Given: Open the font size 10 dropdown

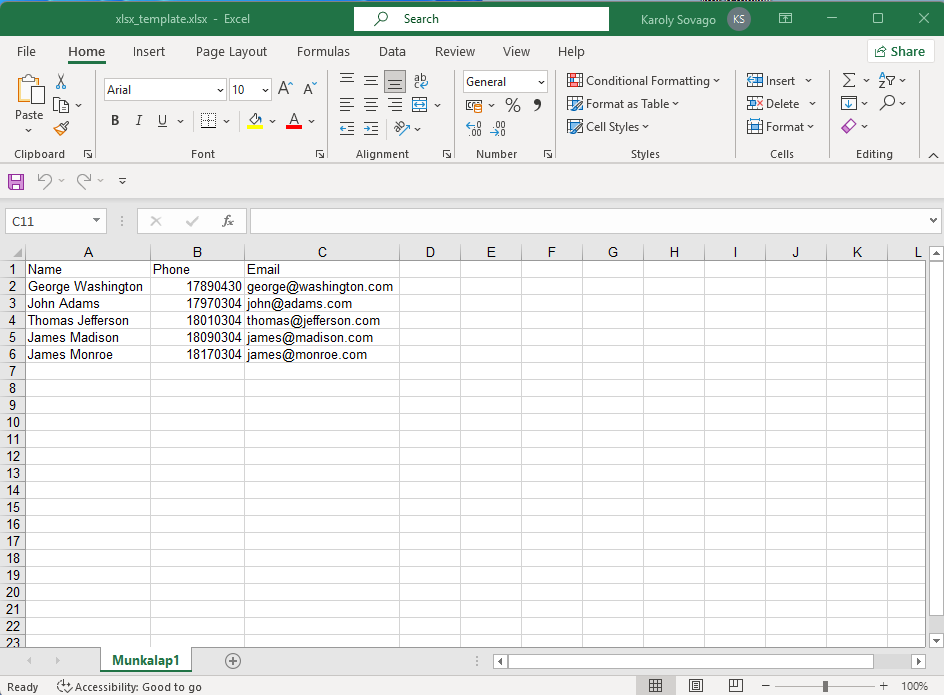Looking at the screenshot, I should 266,90.
